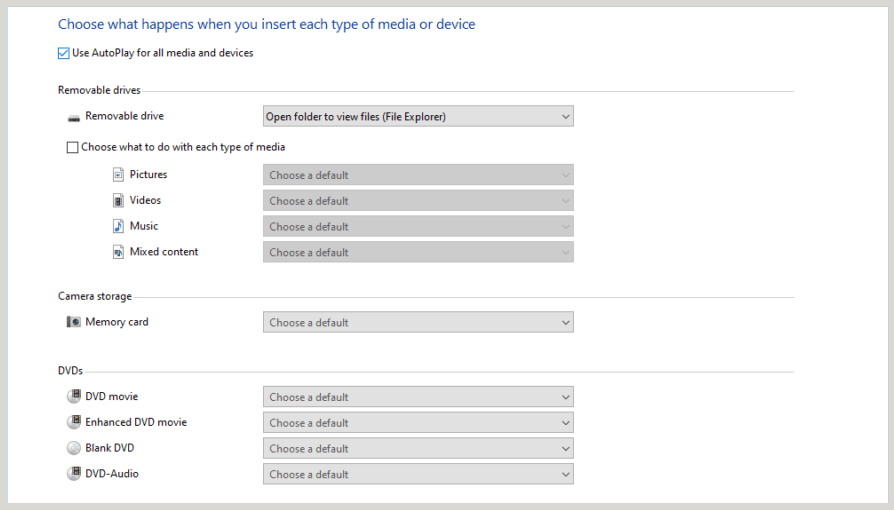Viewport: 894px width, 510px height.
Task: Open the Removable drive action dropdown
Action: (x=418, y=117)
